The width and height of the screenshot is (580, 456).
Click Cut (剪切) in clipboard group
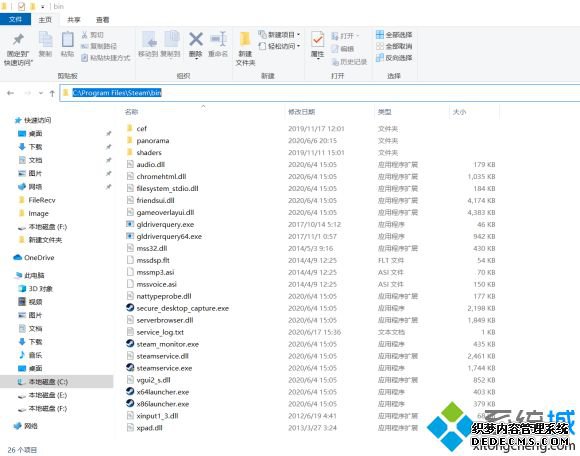point(92,35)
